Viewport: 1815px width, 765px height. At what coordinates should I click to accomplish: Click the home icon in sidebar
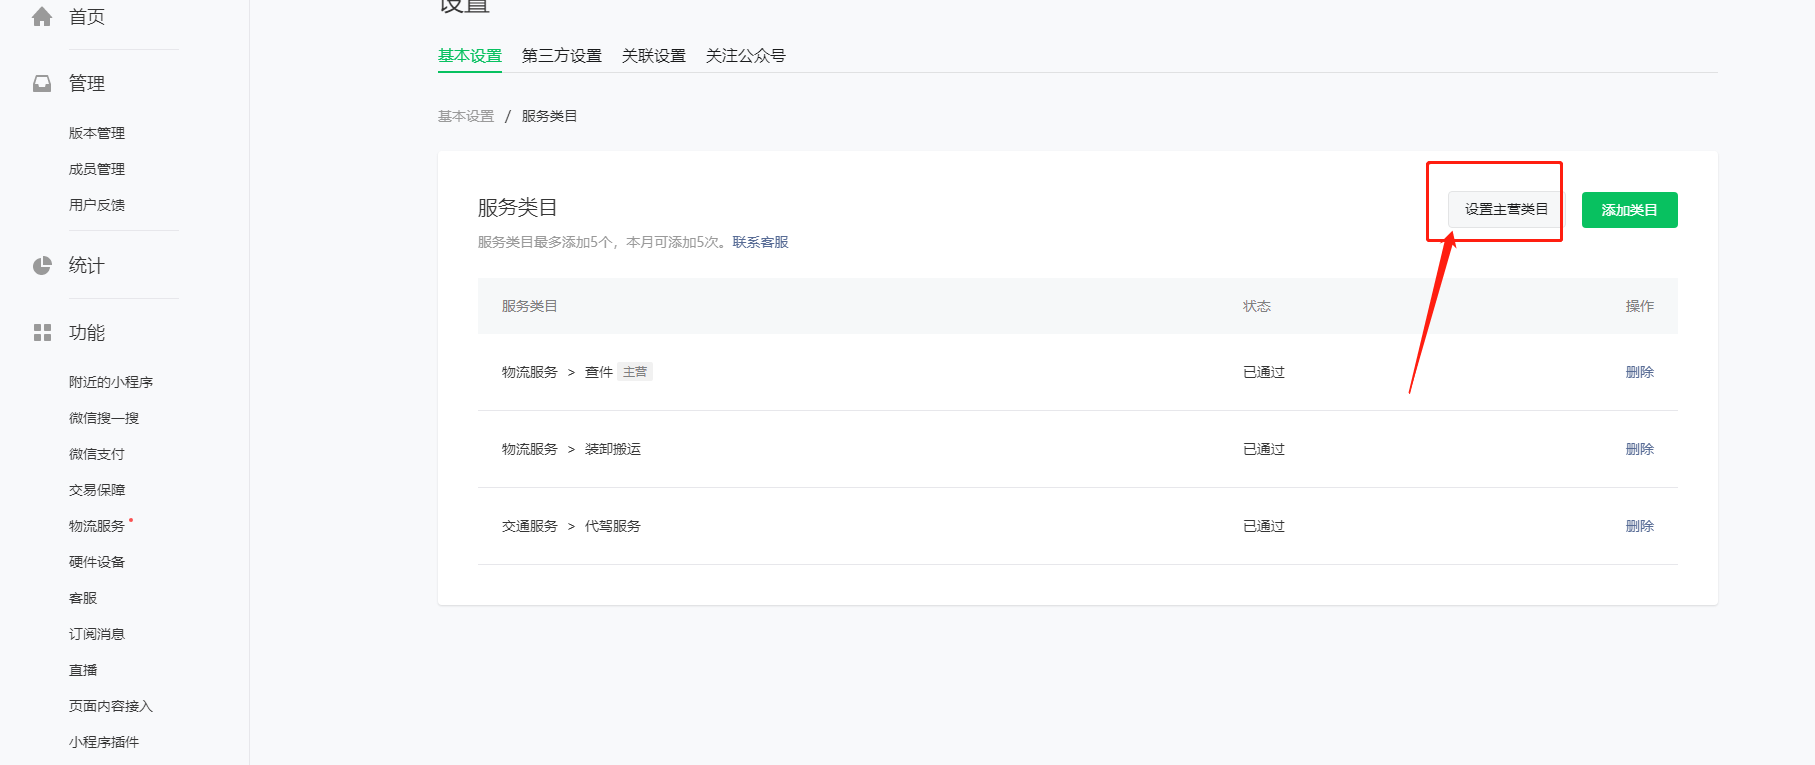click(x=42, y=17)
